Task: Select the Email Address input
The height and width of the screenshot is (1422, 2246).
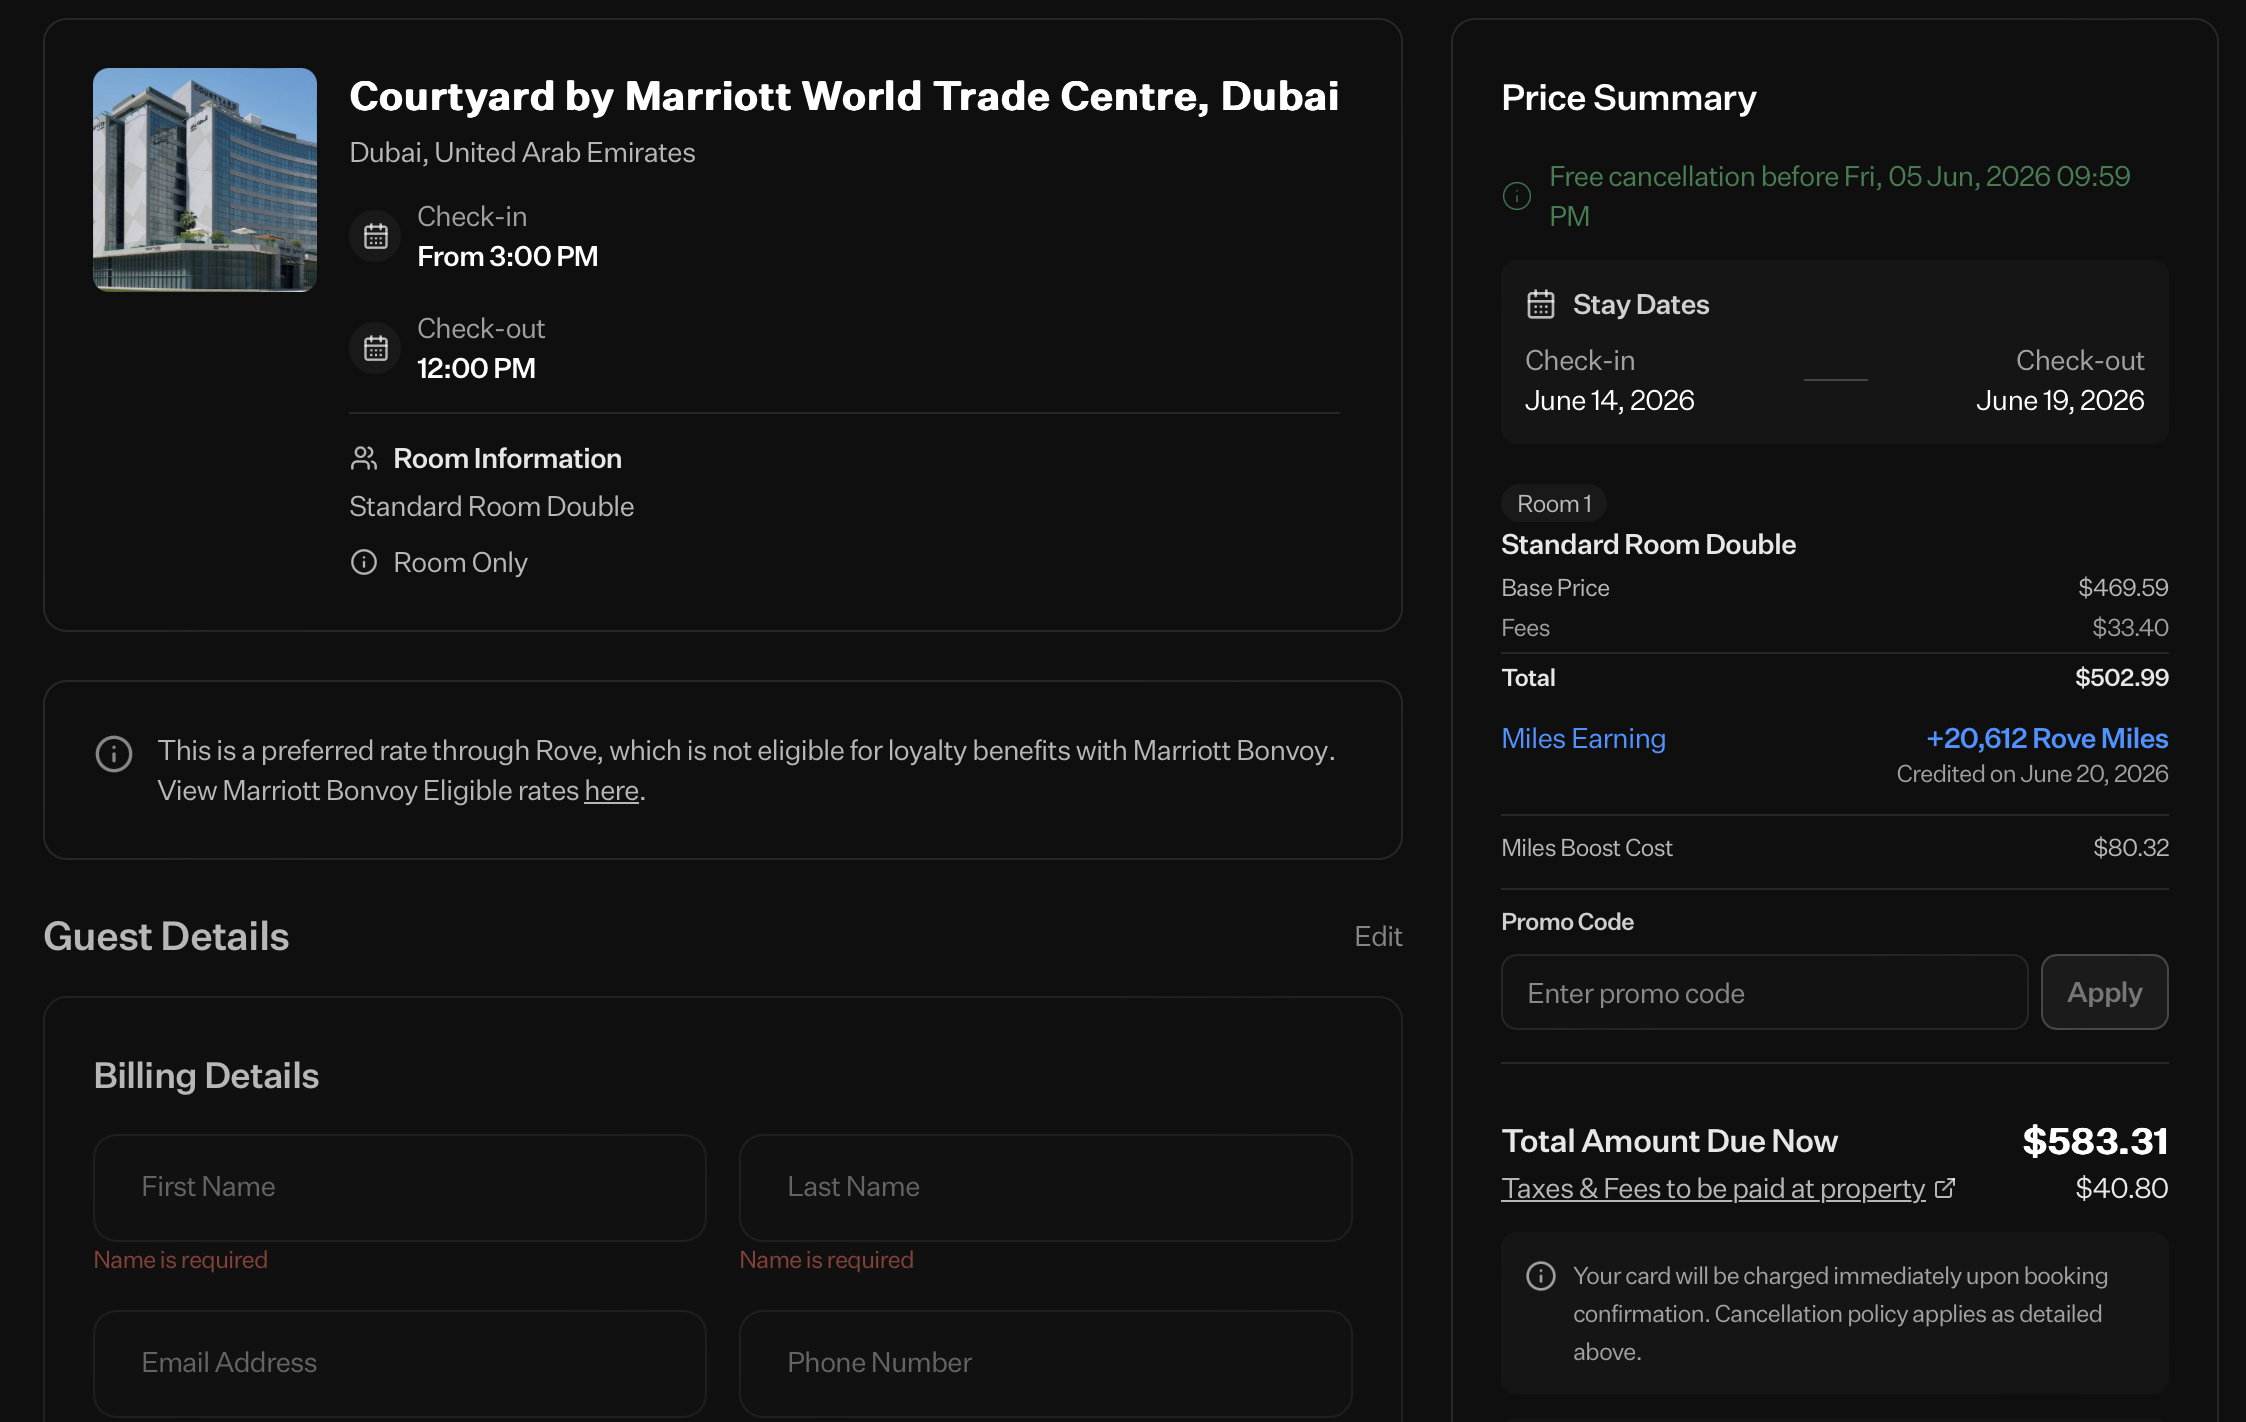Action: pos(399,1363)
